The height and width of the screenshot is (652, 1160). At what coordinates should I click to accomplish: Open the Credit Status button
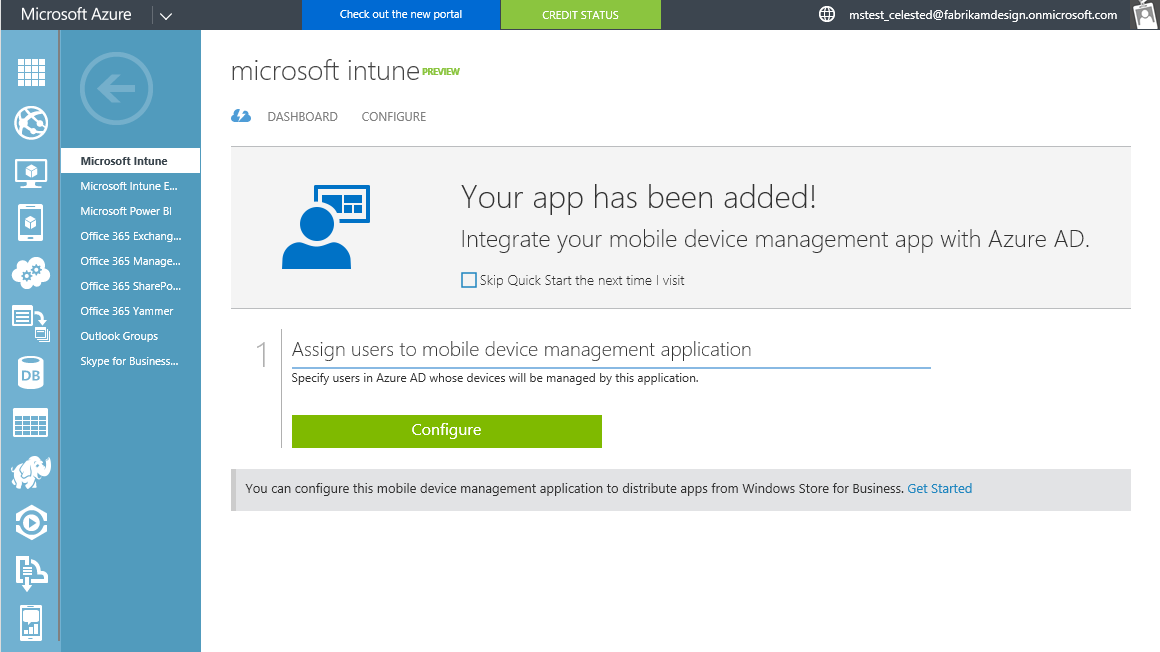click(x=581, y=15)
